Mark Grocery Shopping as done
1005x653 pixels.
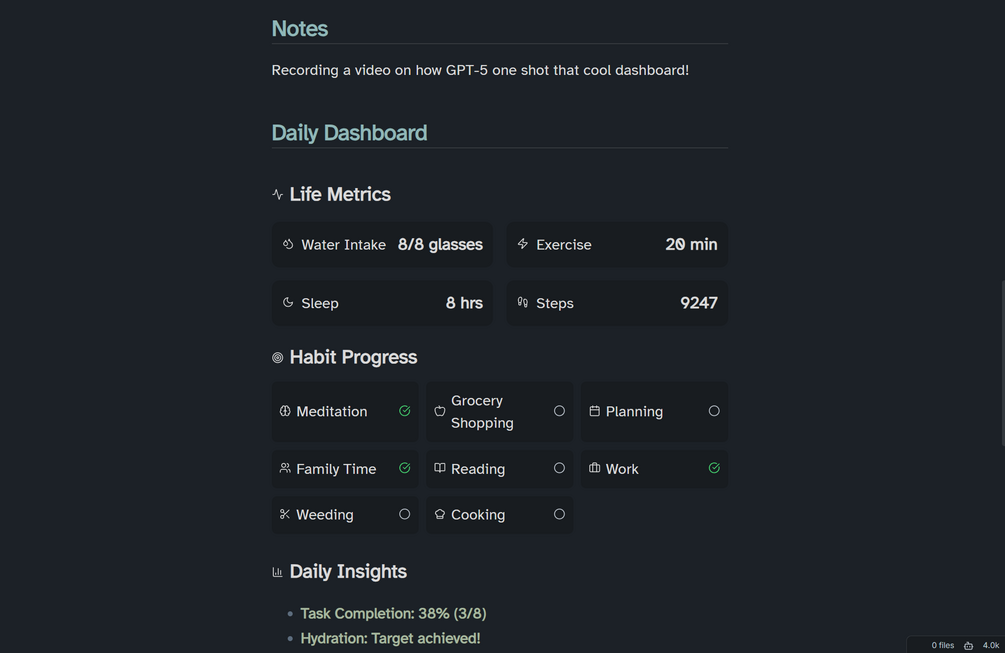559,411
